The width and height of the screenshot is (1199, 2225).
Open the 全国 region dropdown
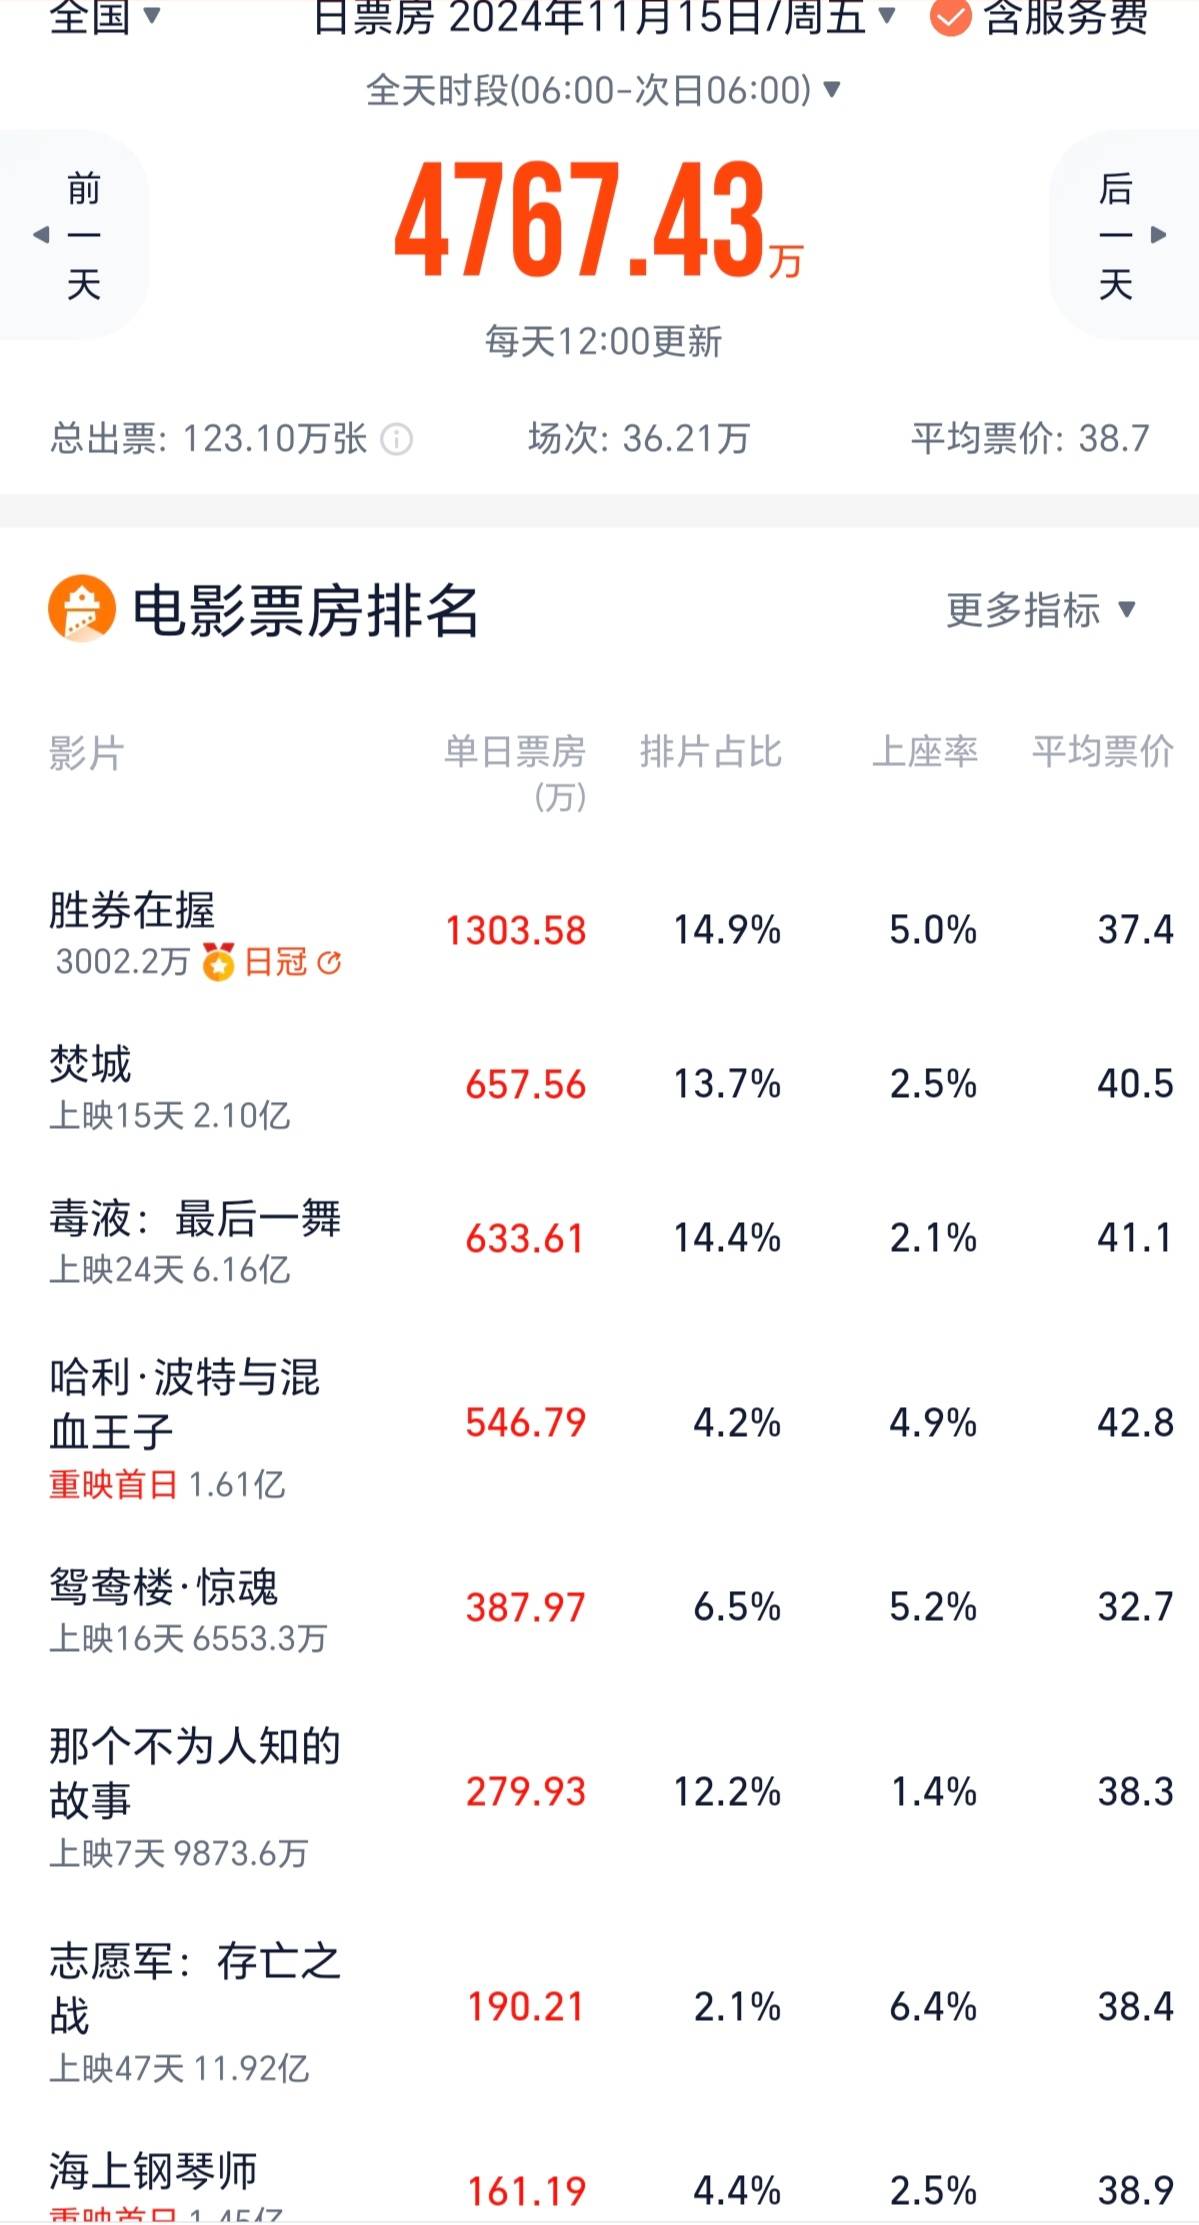point(105,16)
